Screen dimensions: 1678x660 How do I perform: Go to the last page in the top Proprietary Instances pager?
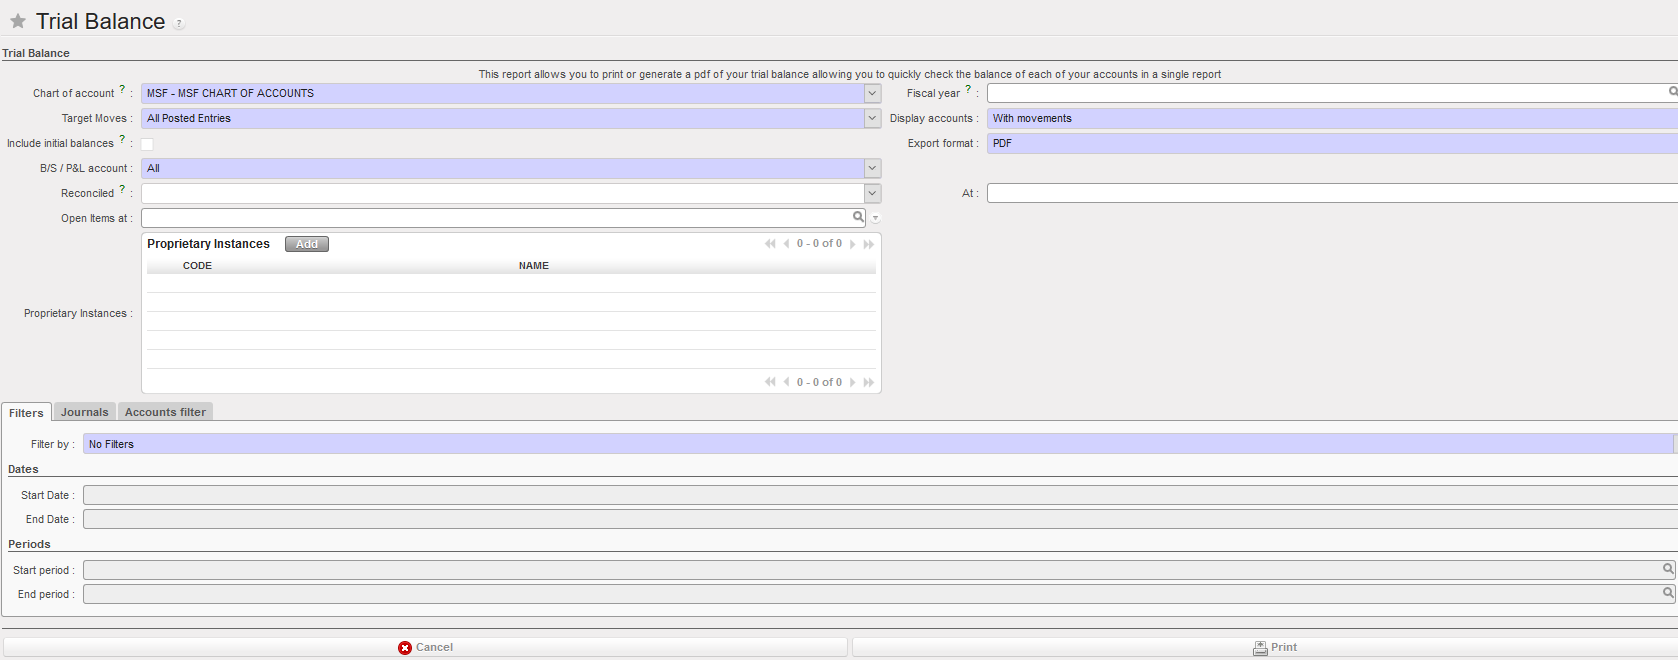click(869, 244)
